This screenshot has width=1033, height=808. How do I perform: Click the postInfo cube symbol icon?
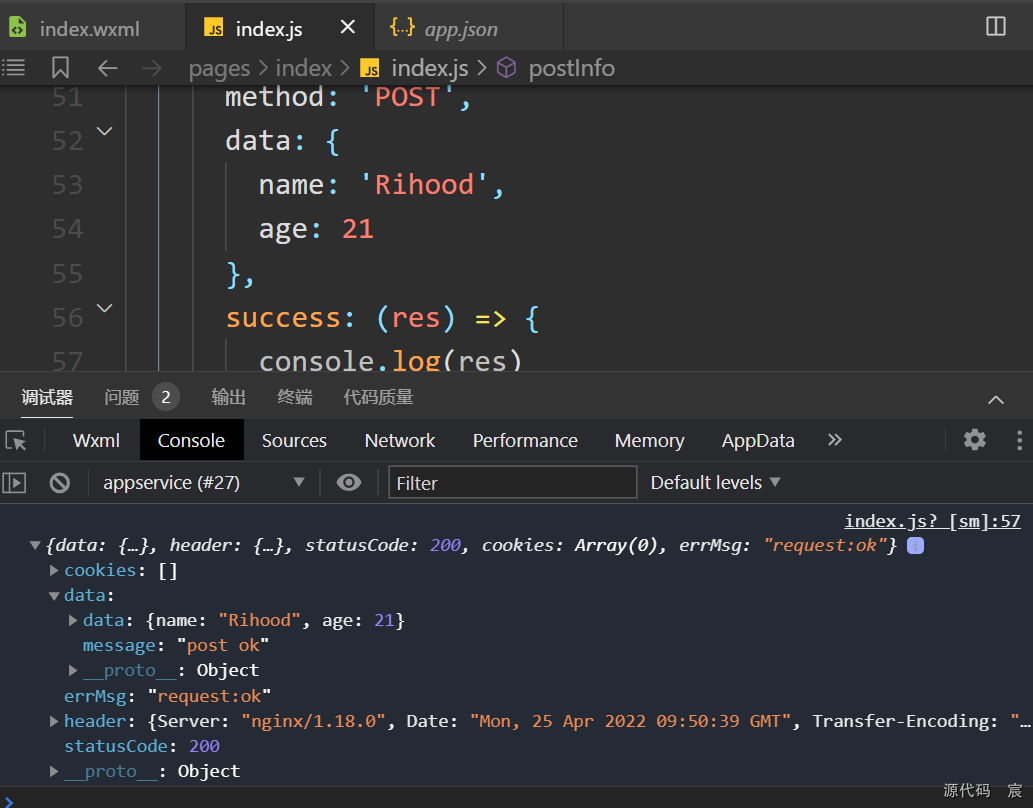pos(506,67)
